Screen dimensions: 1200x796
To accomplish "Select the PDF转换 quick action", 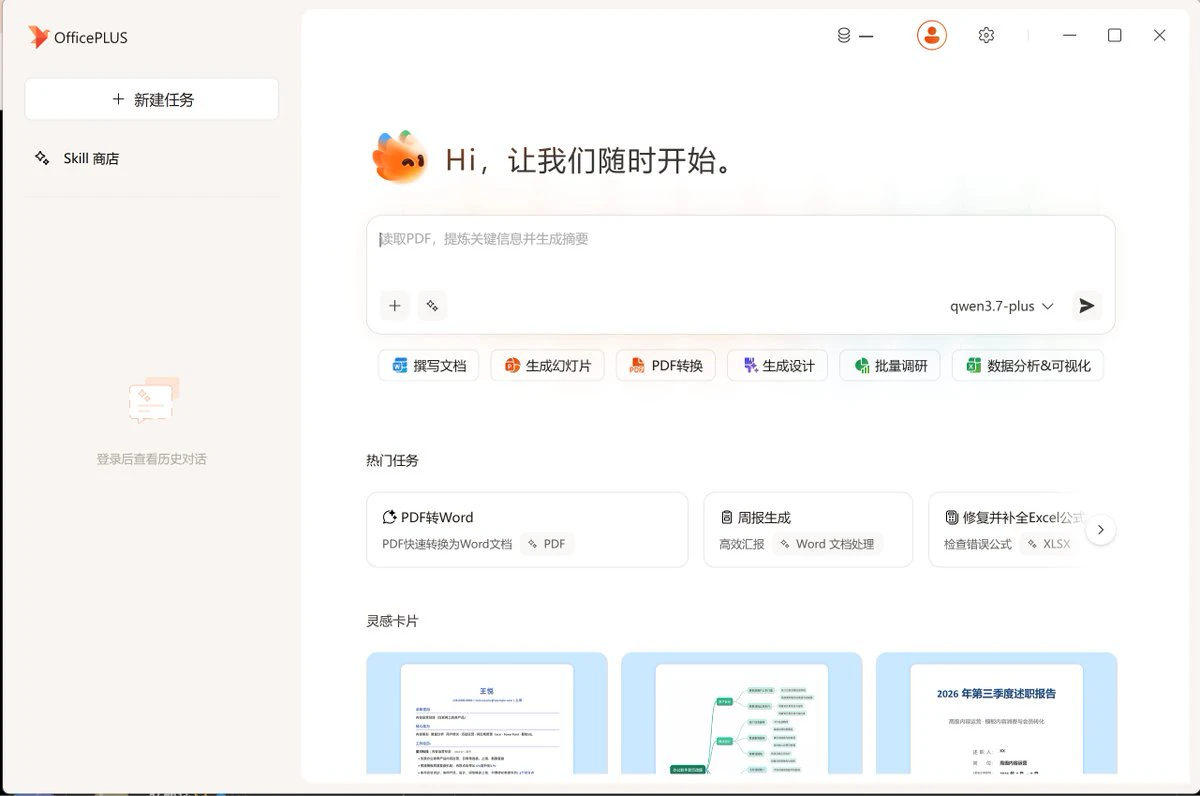I will coord(666,366).
